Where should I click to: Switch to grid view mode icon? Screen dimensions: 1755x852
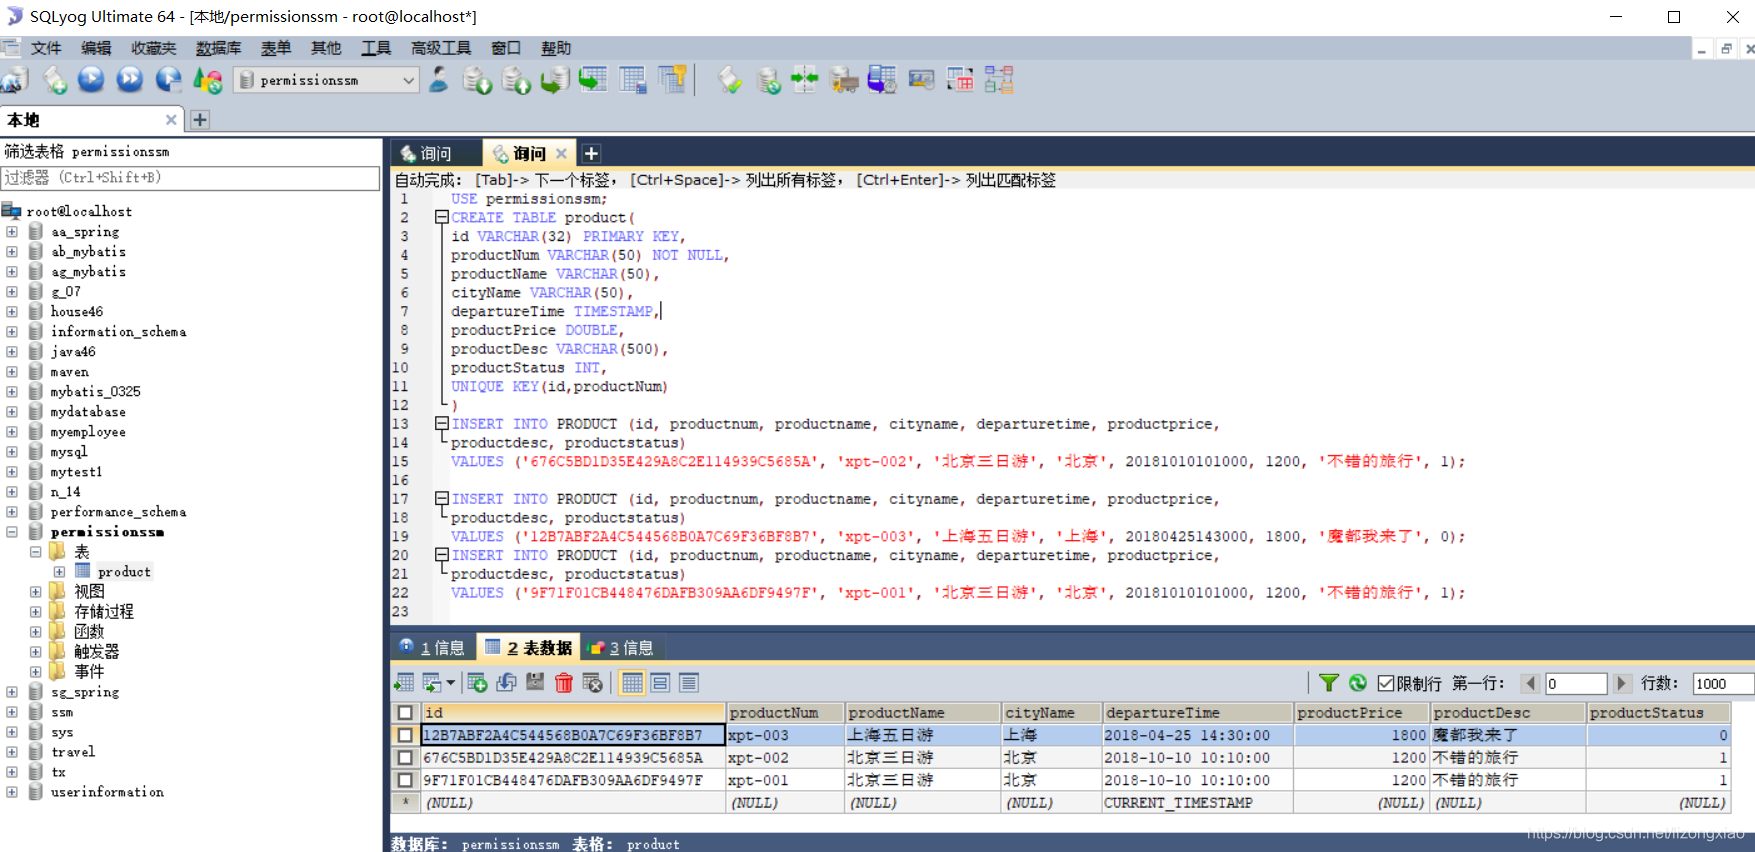[632, 683]
